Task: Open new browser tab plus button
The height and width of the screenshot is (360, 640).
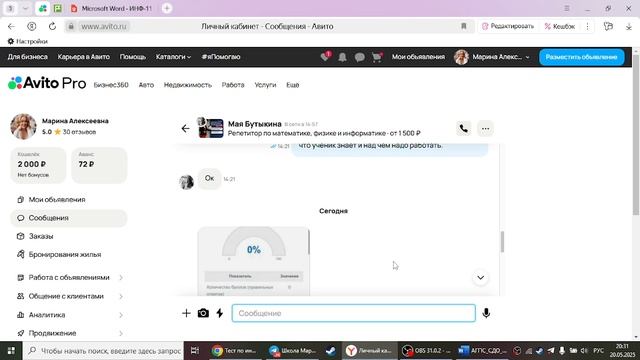Action: [167, 8]
